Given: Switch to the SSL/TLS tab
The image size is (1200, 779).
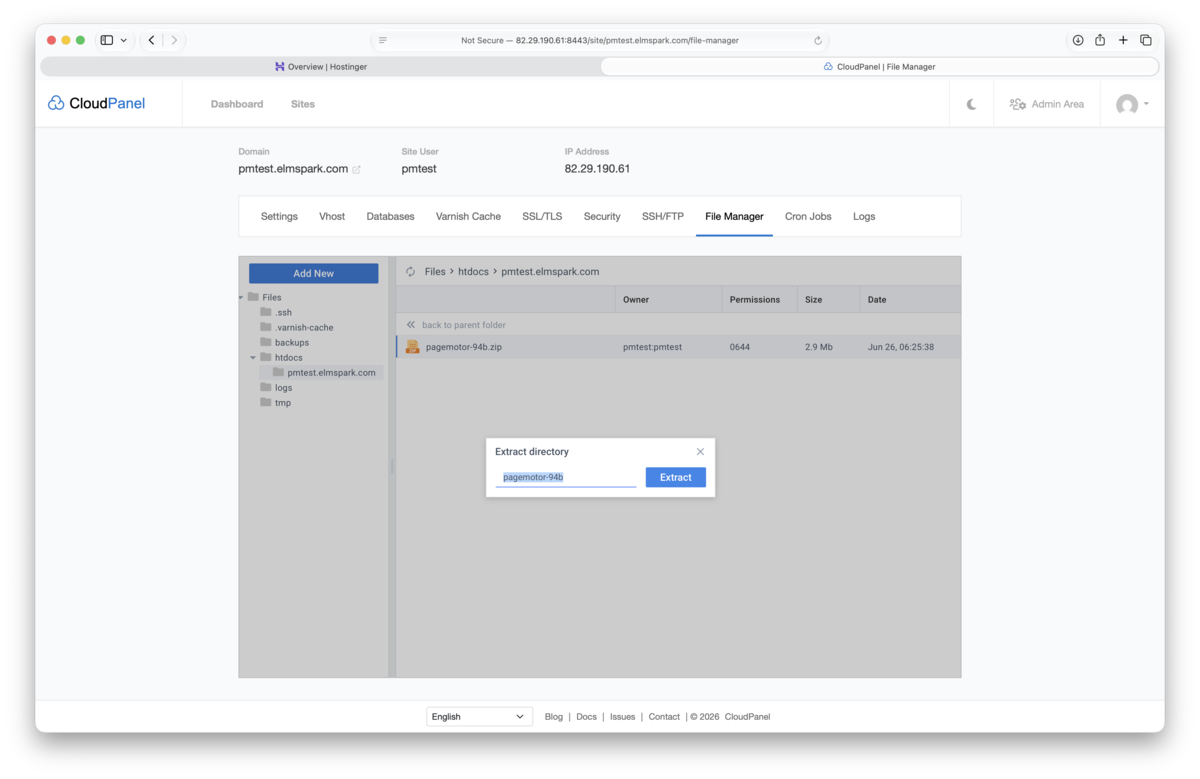Looking at the screenshot, I should (x=542, y=216).
